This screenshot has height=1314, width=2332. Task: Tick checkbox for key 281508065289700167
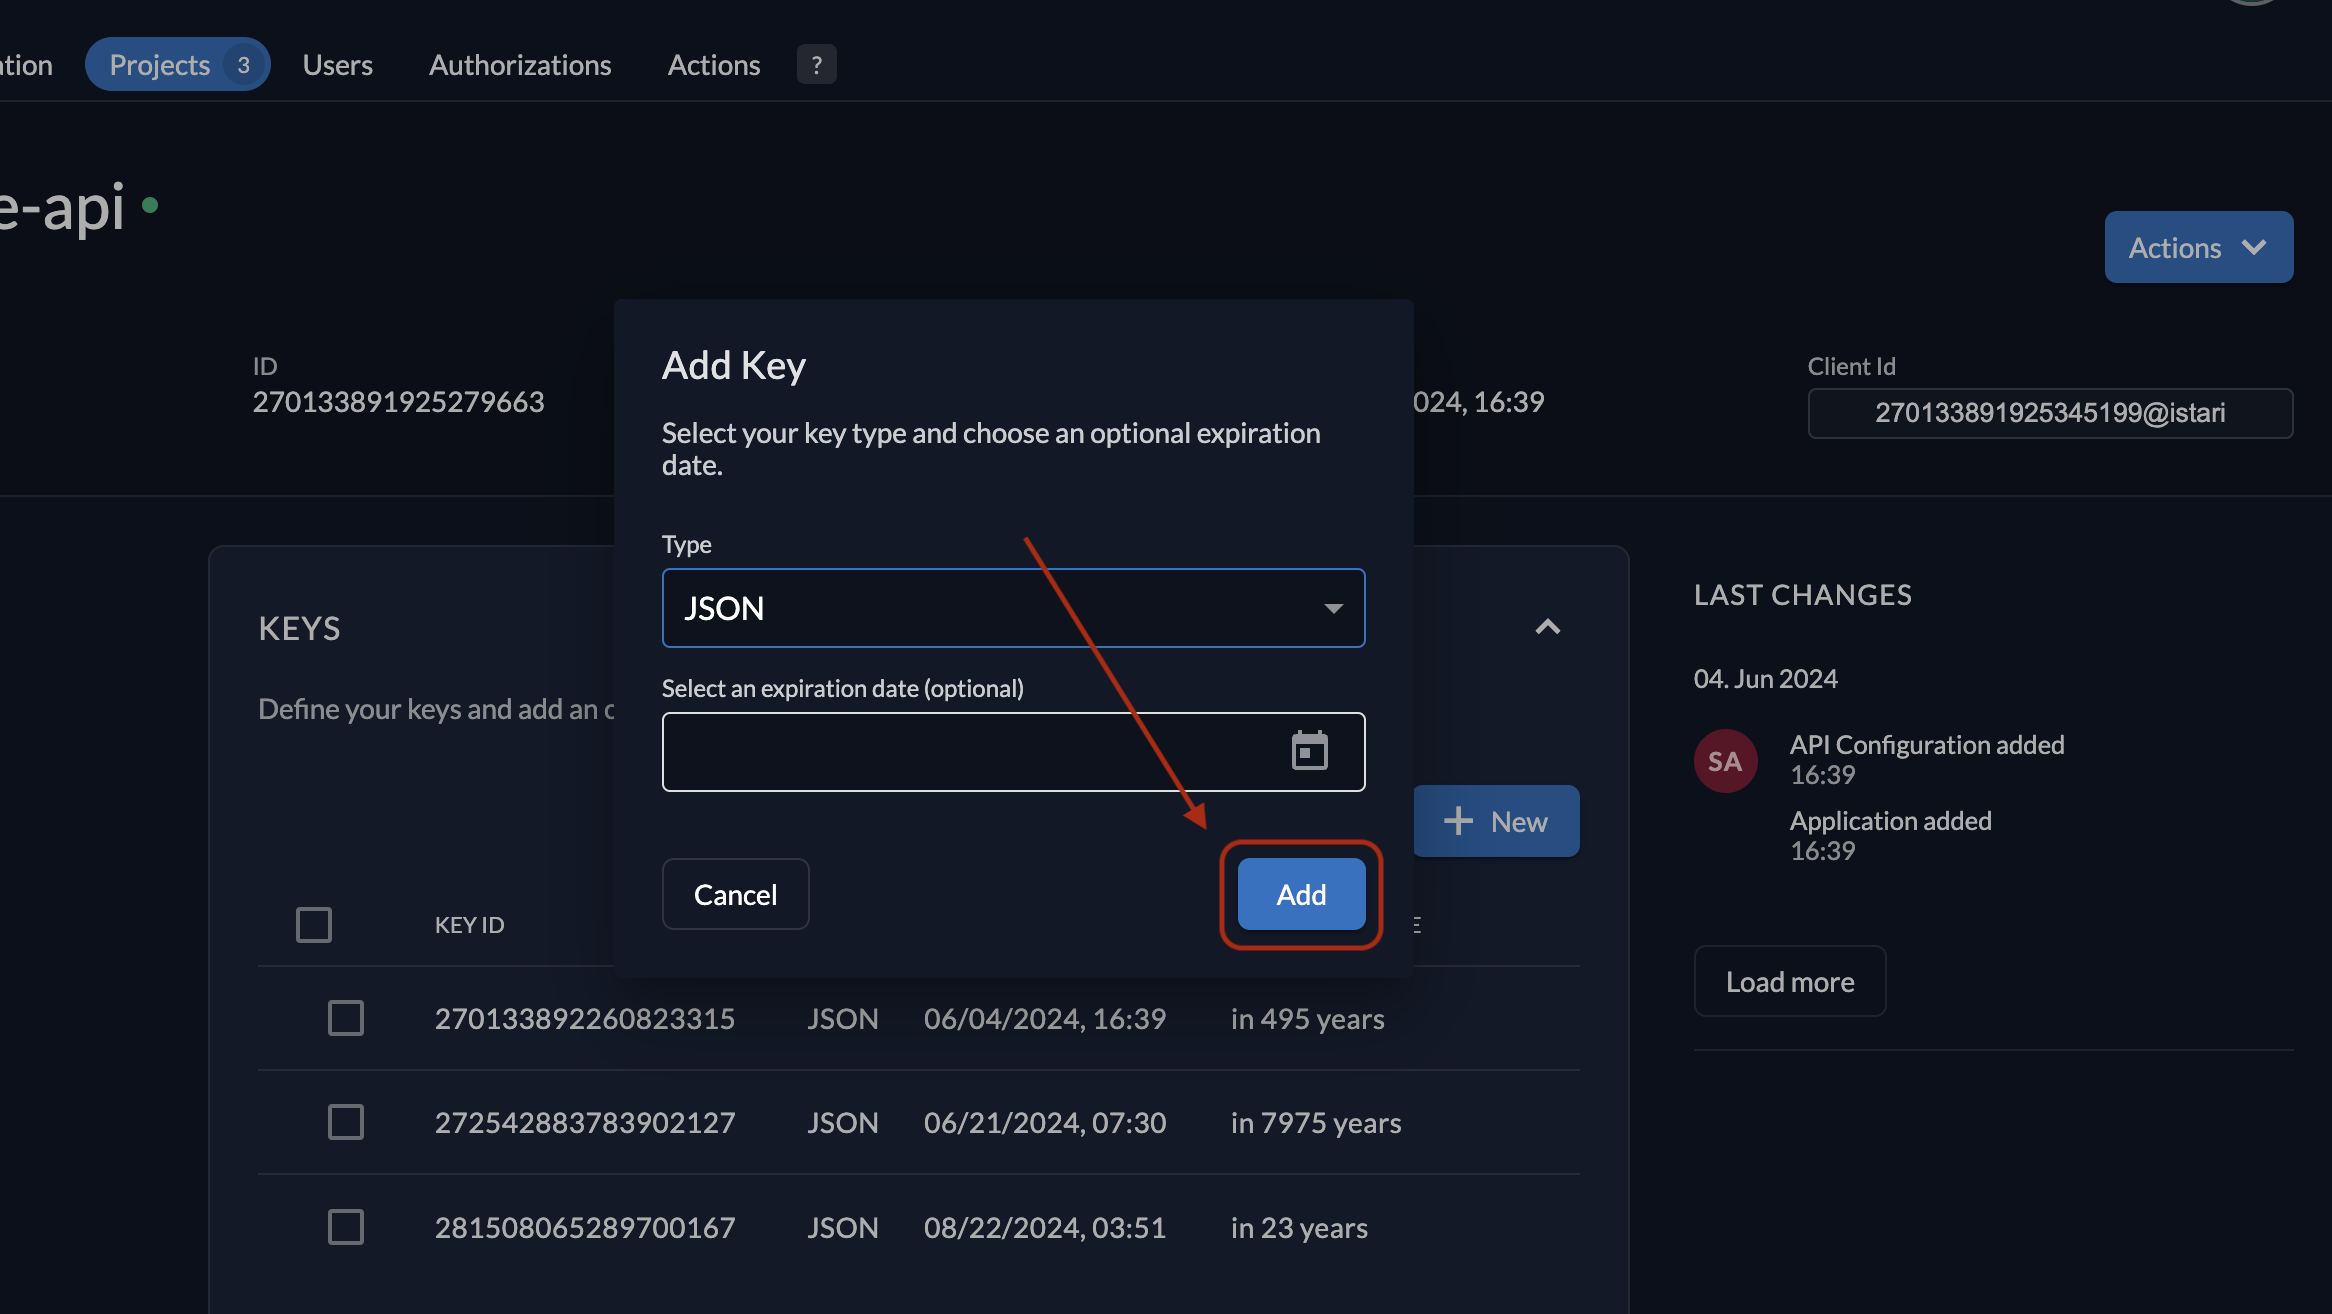pos(345,1227)
